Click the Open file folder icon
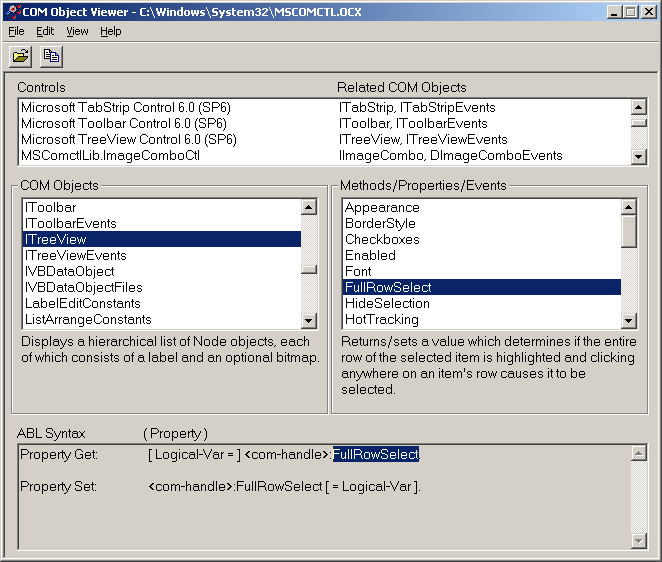This screenshot has height=562, width=662. pos(20,56)
